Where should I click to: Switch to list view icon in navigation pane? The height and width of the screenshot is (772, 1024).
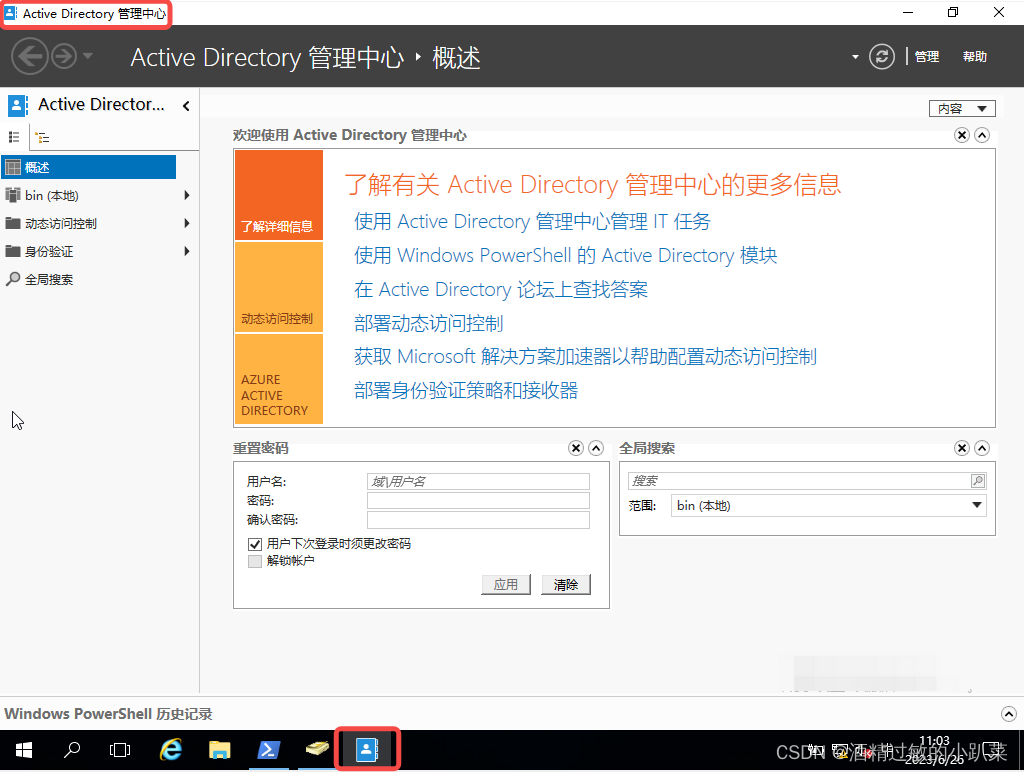(14, 137)
